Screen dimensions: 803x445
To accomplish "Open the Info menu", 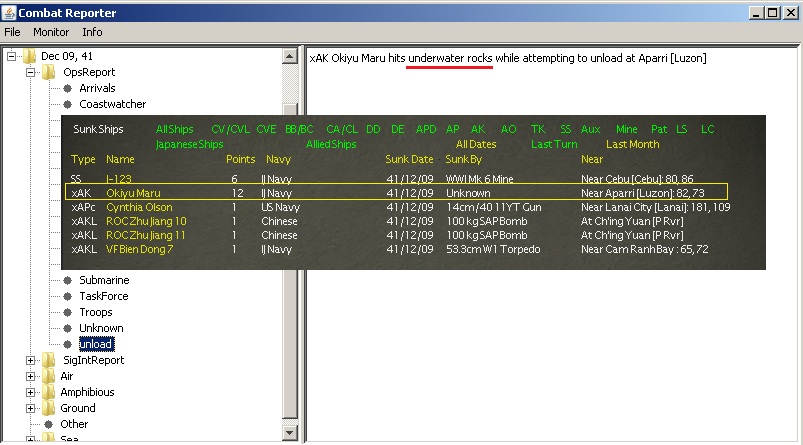I will point(92,32).
